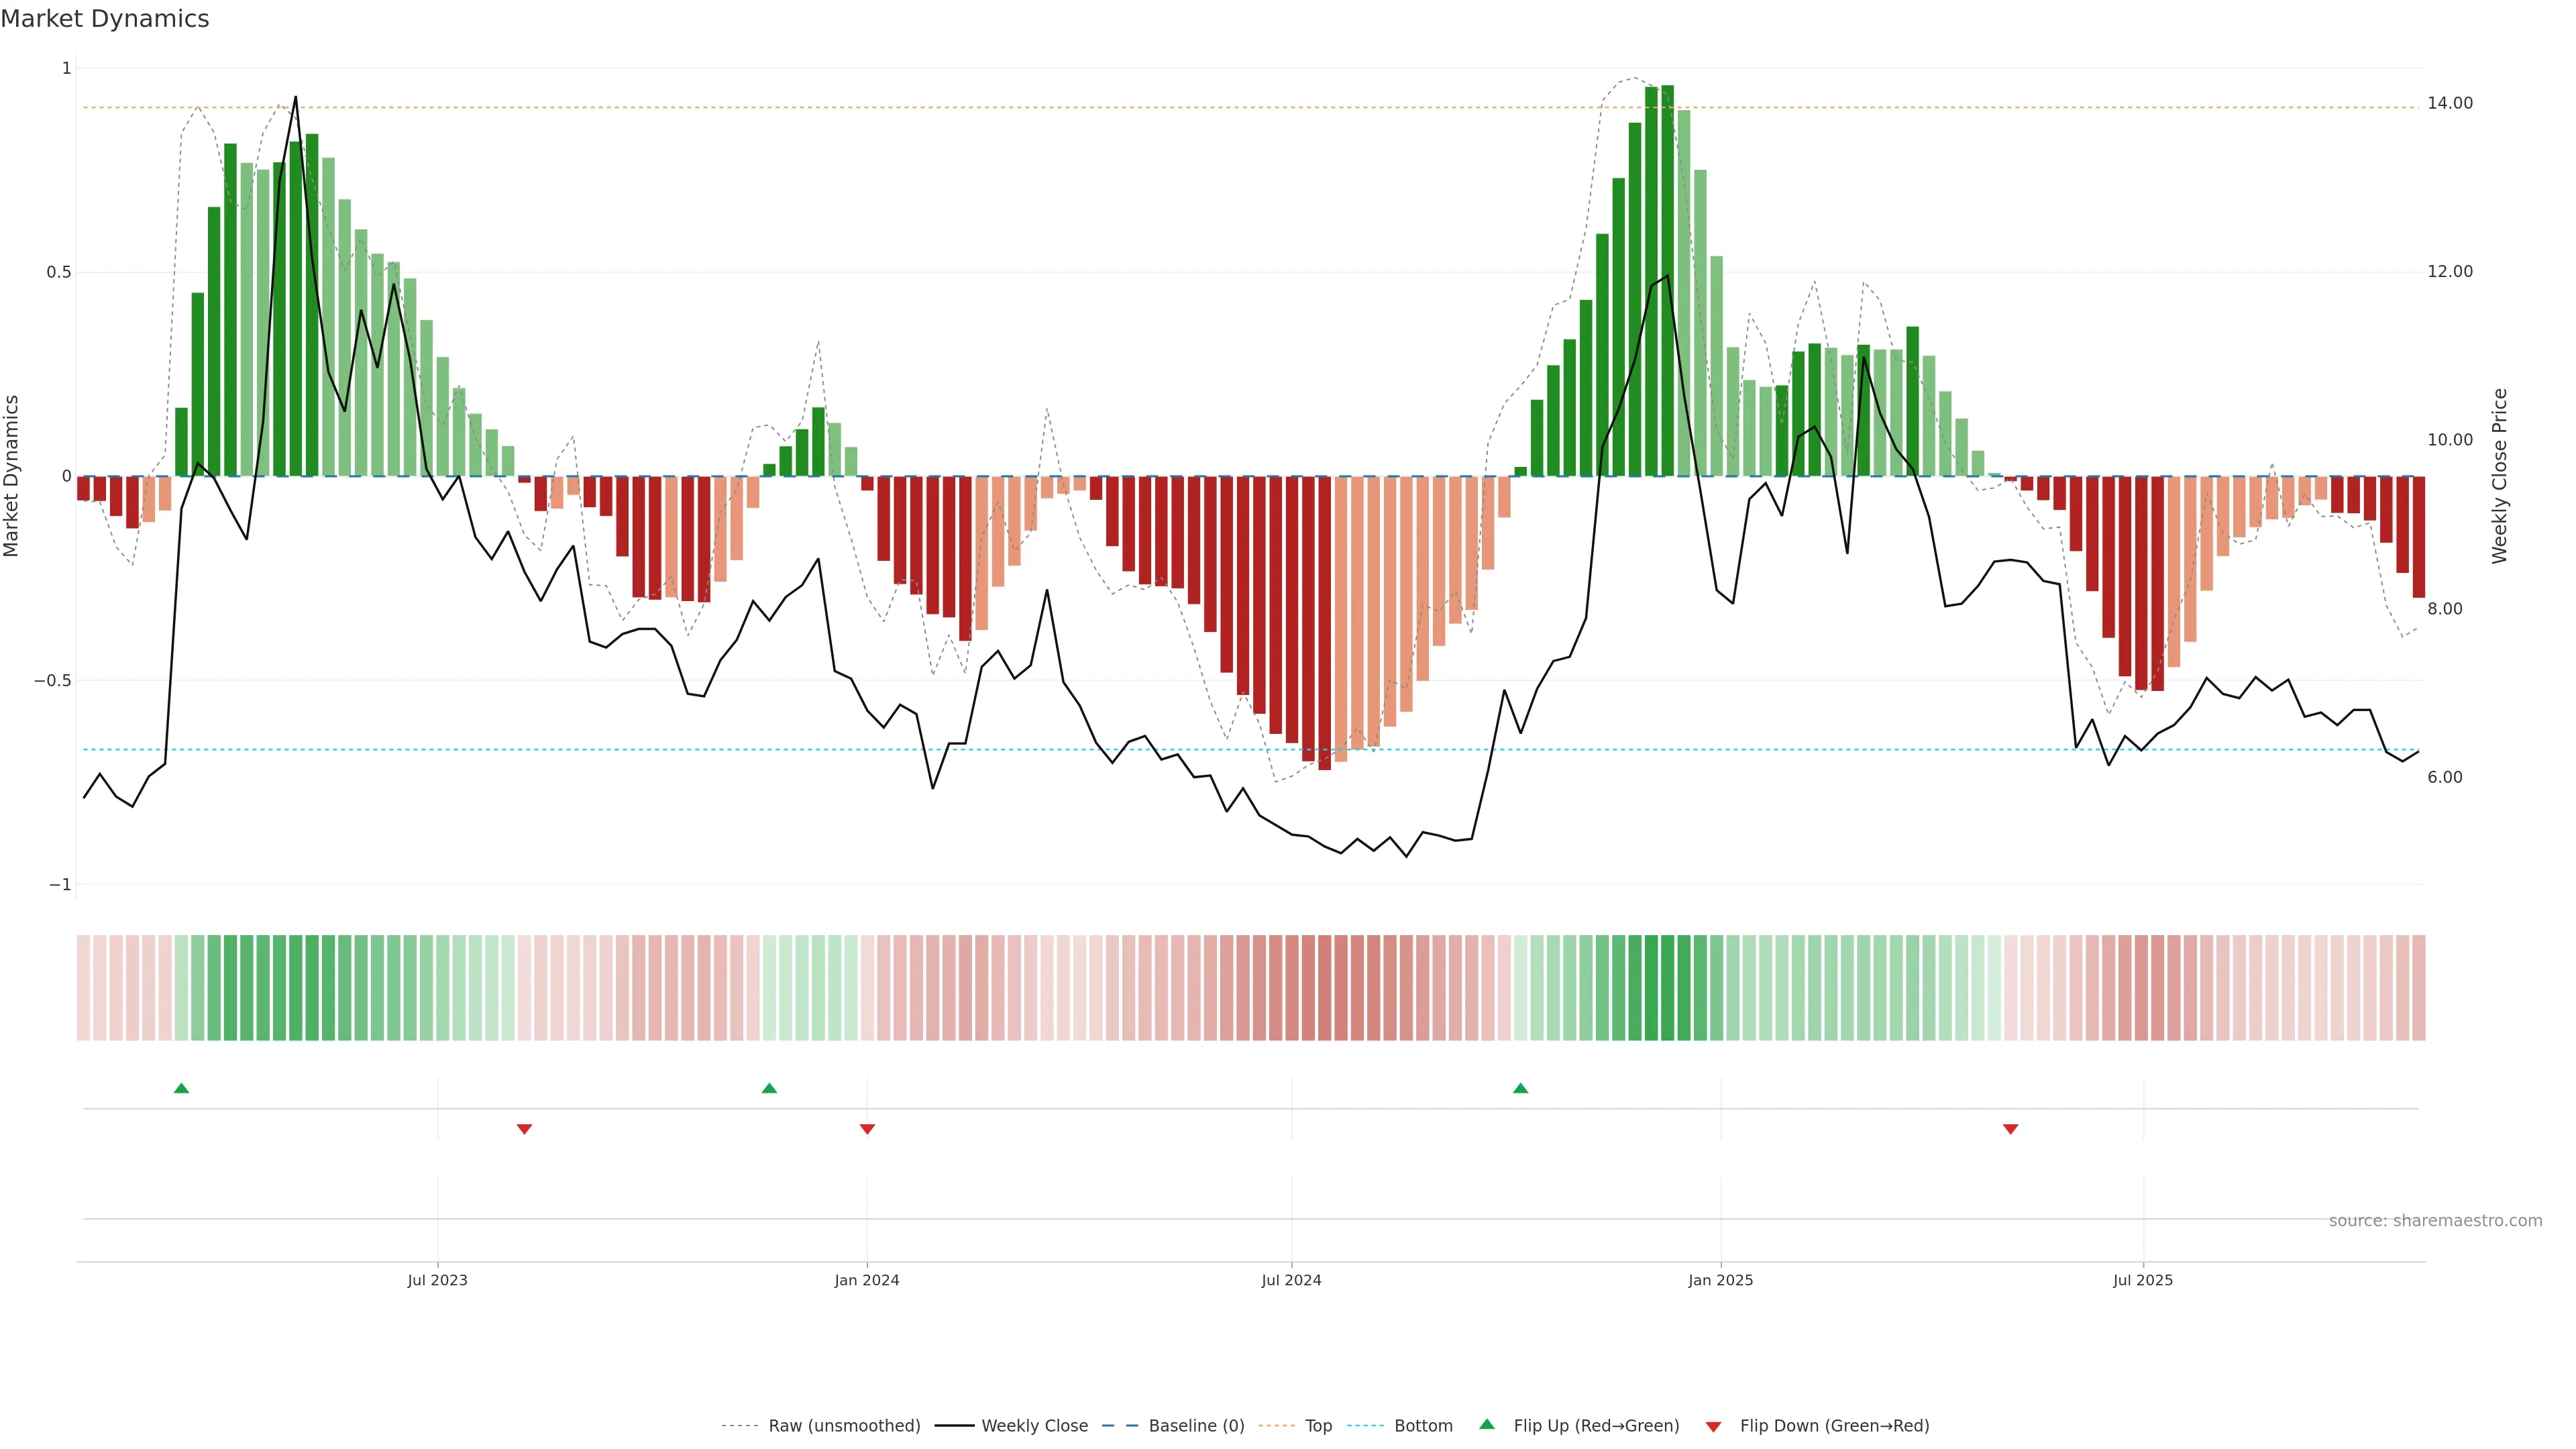
Task: Click the −0.5 left y-axis tick label
Action: click(52, 680)
